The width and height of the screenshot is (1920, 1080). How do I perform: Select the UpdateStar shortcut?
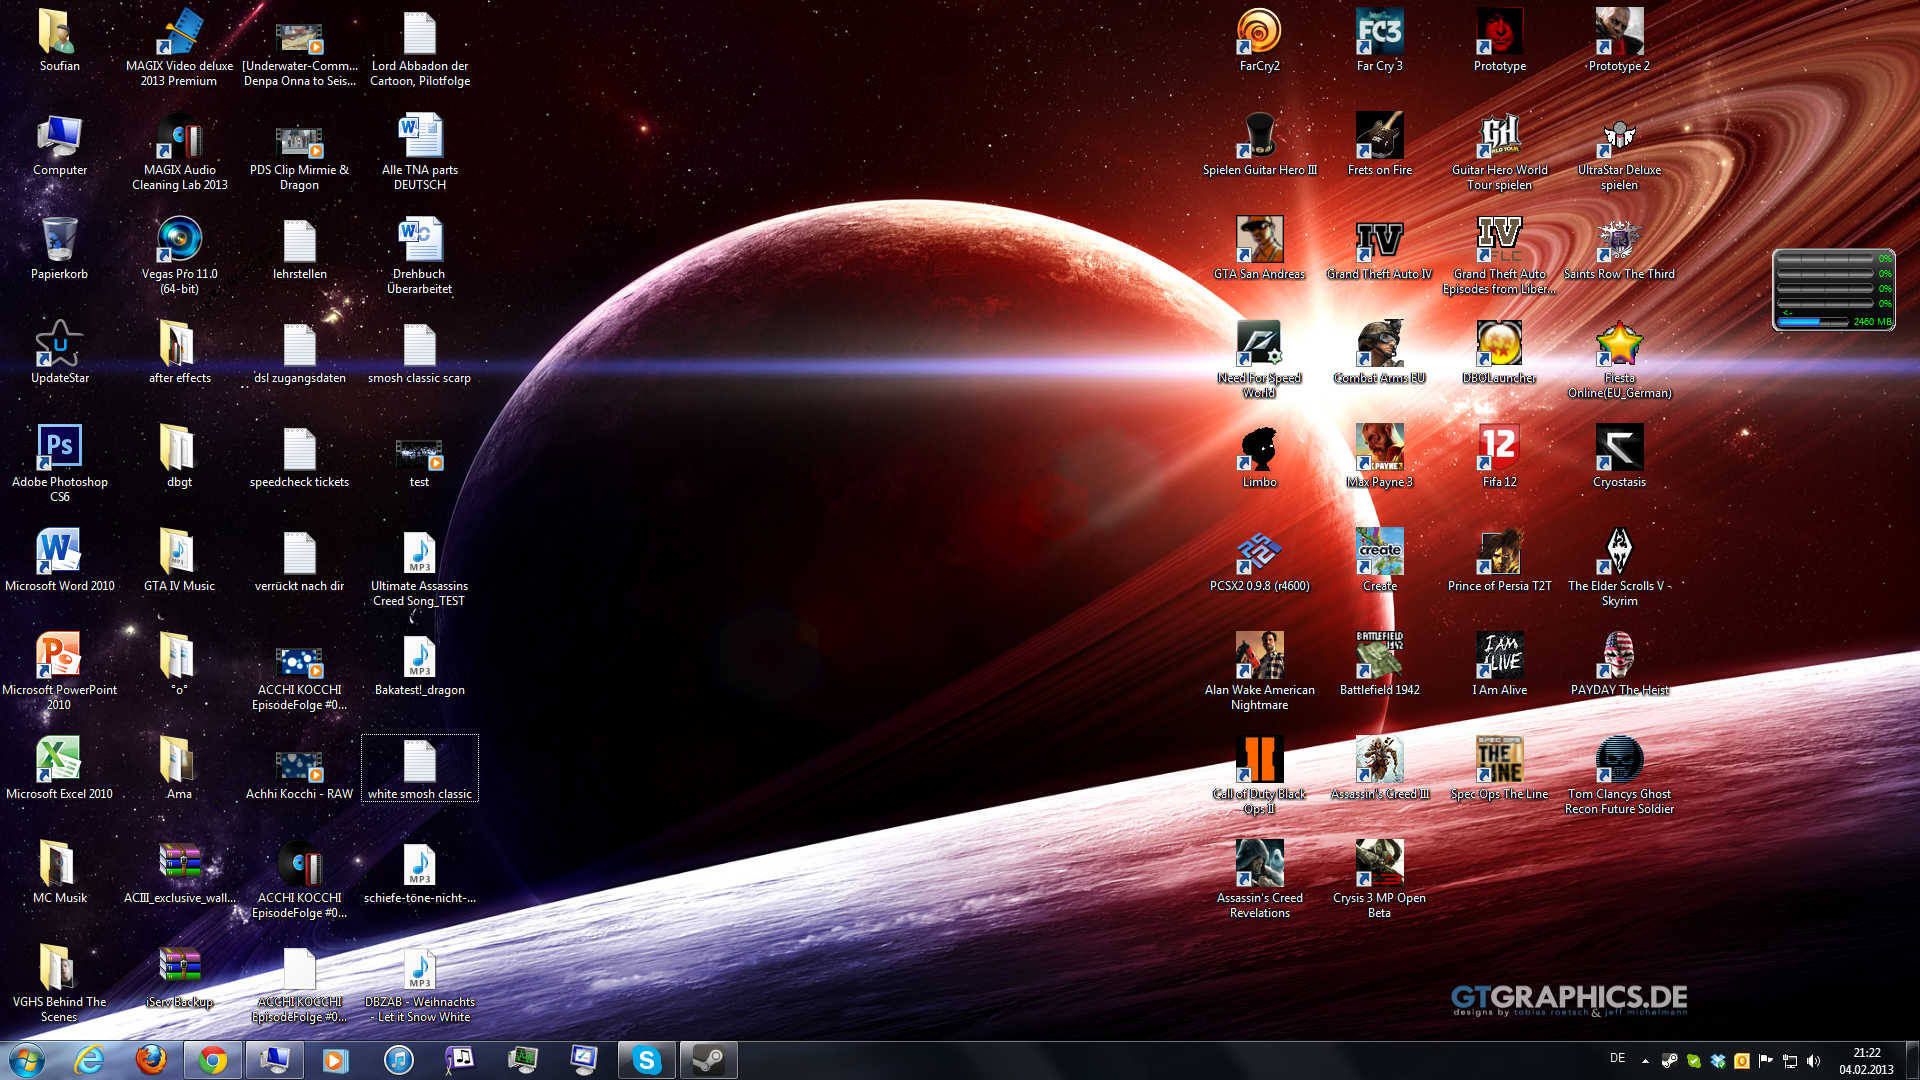59,352
